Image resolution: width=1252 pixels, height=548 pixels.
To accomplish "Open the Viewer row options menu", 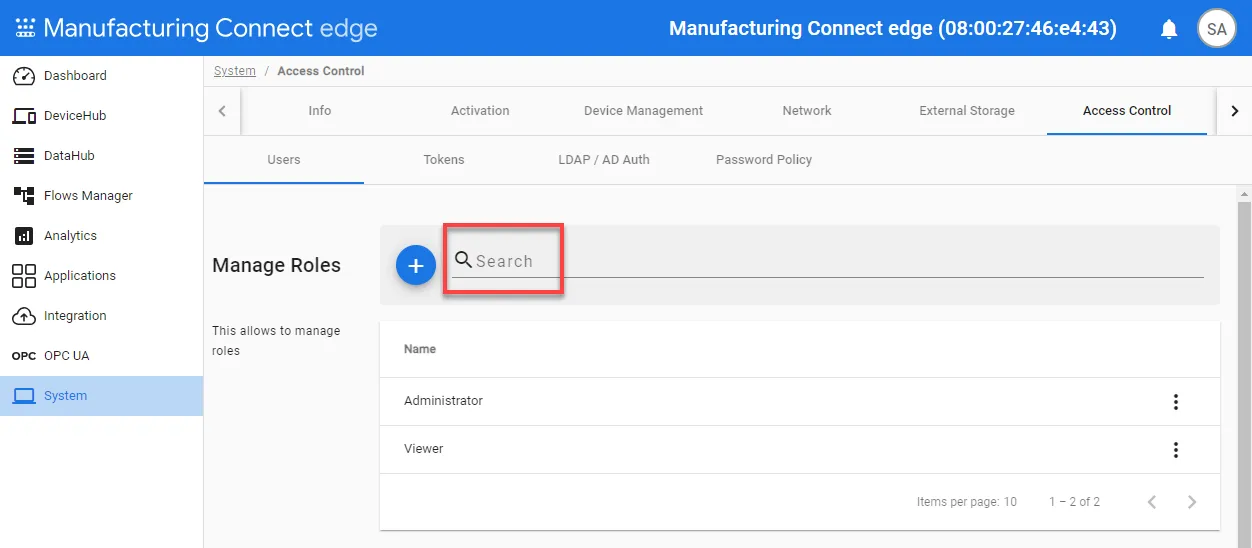I will [1176, 450].
